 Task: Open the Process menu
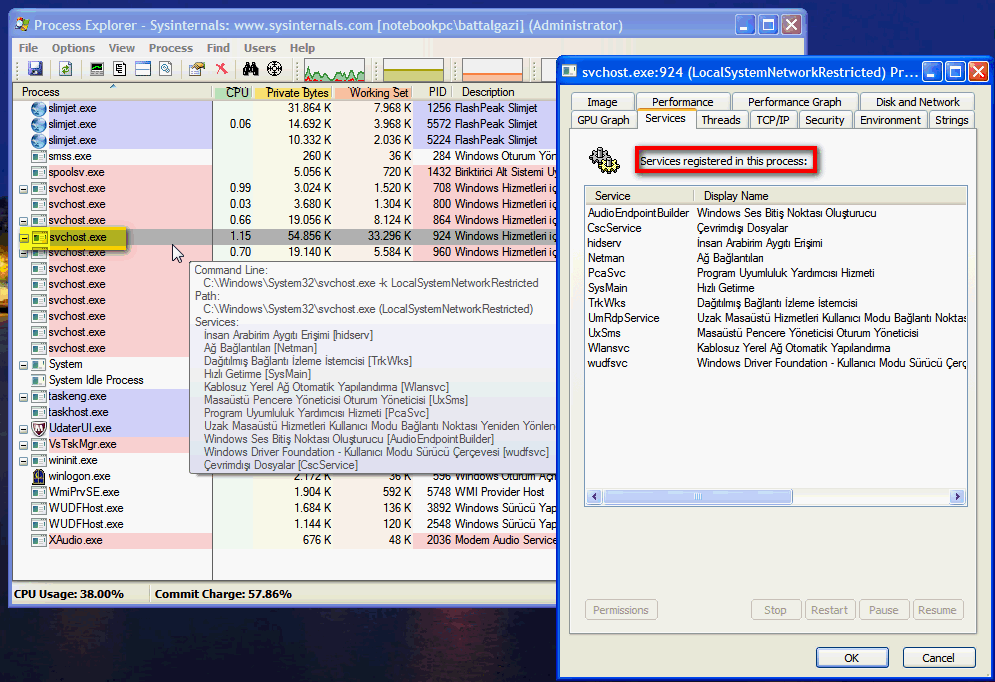(171, 48)
